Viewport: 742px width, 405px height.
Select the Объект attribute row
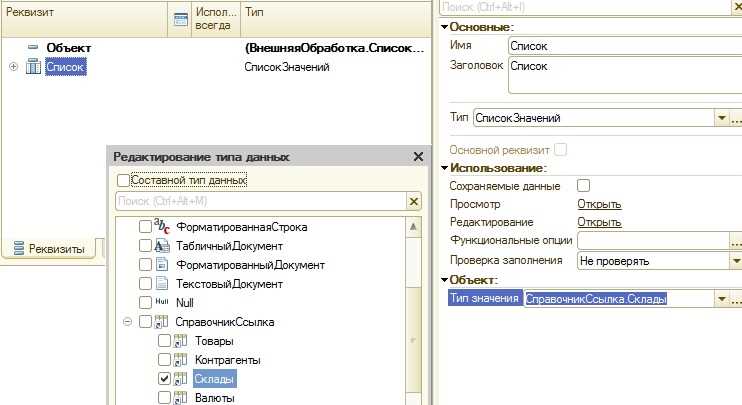click(x=216, y=48)
